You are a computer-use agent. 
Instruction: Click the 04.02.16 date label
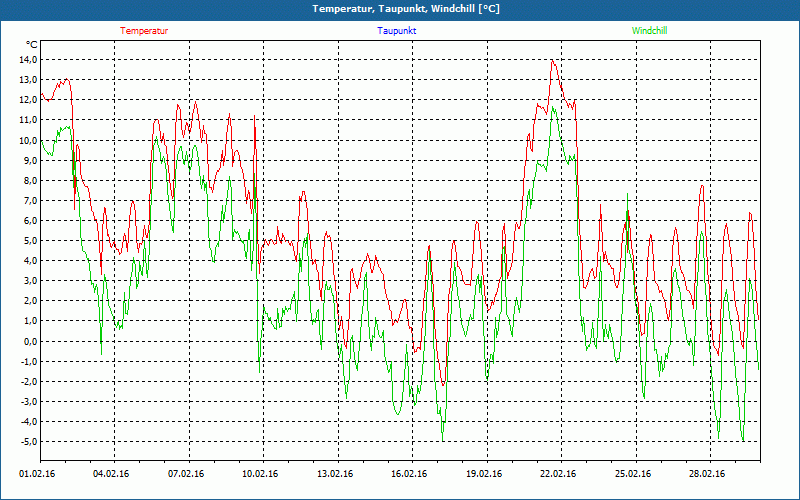click(111, 474)
